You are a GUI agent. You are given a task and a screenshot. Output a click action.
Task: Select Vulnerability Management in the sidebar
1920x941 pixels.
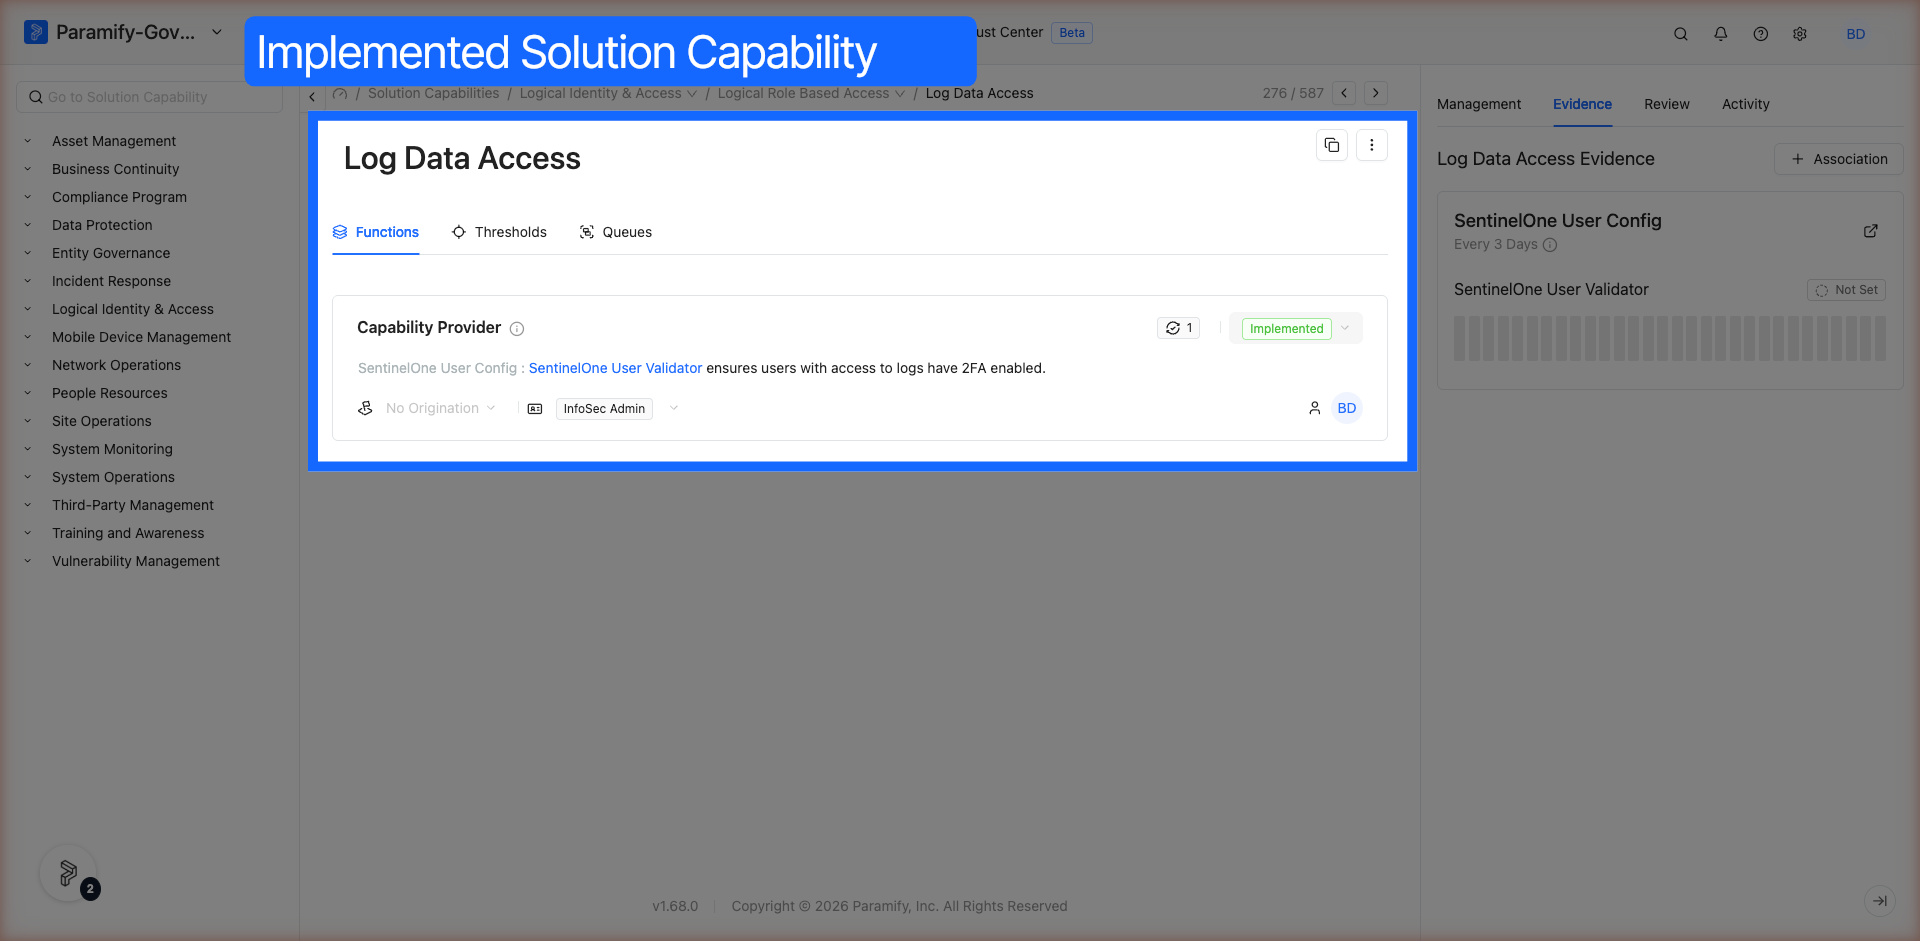click(x=136, y=561)
